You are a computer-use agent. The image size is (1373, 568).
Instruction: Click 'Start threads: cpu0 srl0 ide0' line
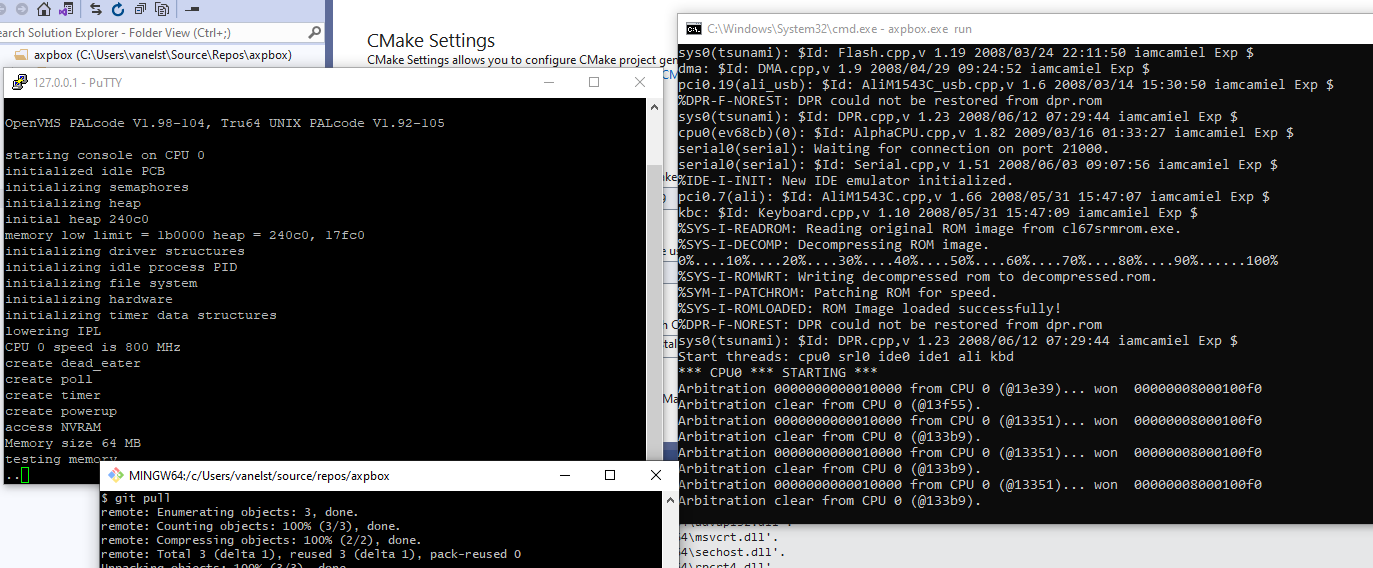[846, 356]
